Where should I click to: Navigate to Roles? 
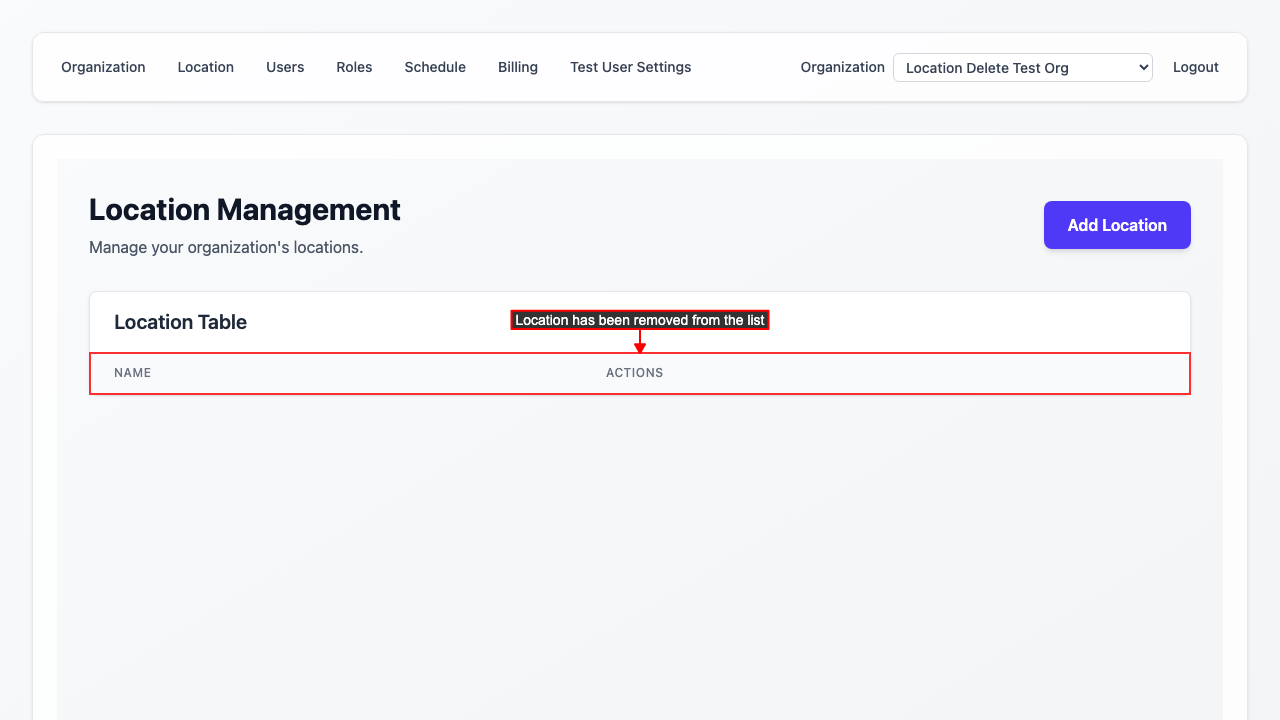354,67
